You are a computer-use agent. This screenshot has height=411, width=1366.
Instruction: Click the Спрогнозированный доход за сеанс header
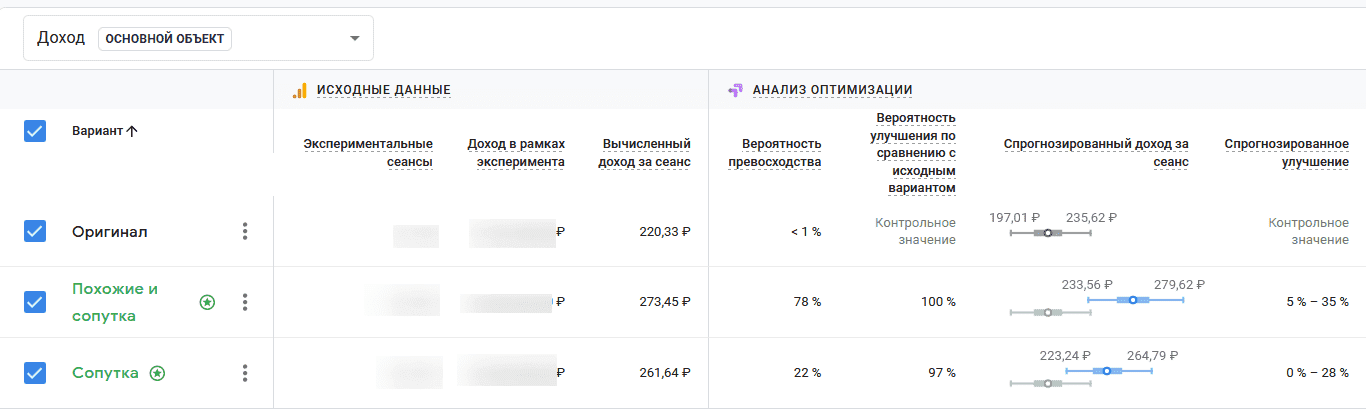pyautogui.click(x=1096, y=153)
